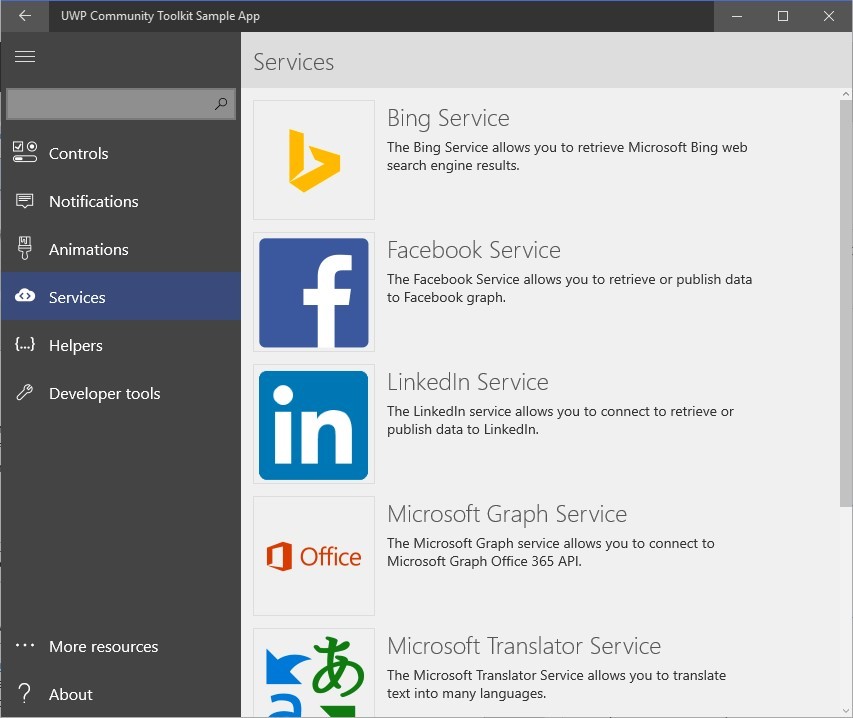Screen dimensions: 853x718
Task: Open the About page
Action: pos(121,694)
